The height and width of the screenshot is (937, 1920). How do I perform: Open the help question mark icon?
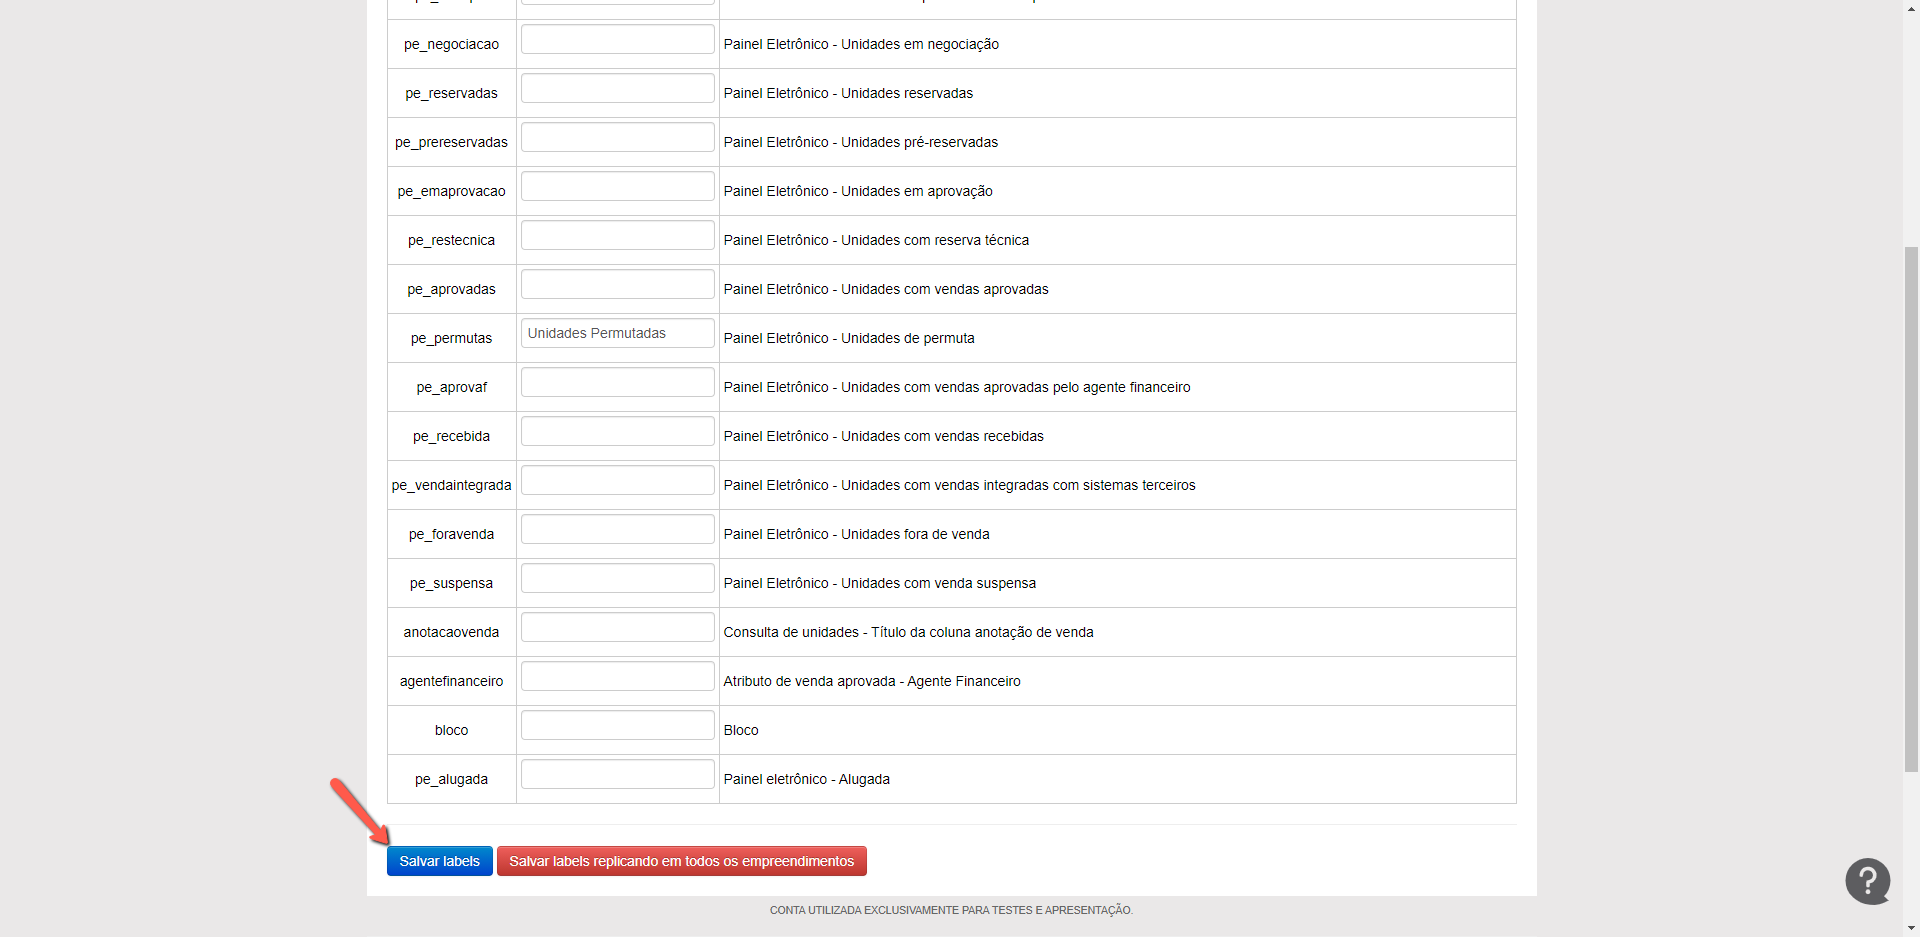(x=1867, y=881)
